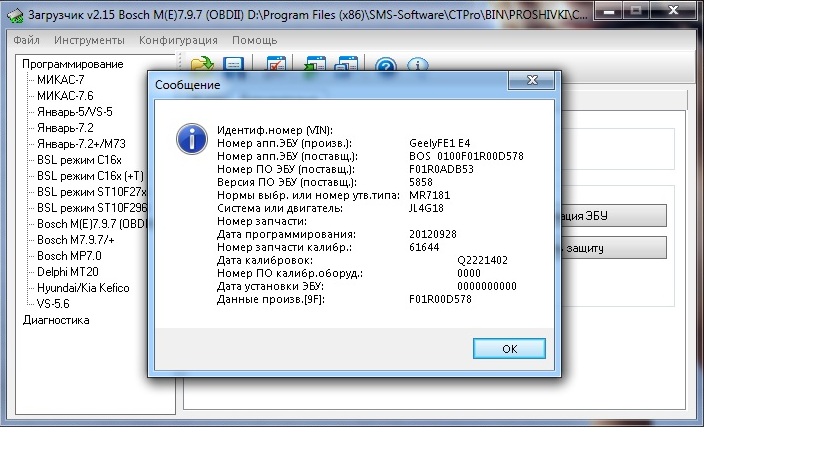Click the F01R0ADB53 software number value
The width and height of the screenshot is (819, 460).
(x=441, y=169)
